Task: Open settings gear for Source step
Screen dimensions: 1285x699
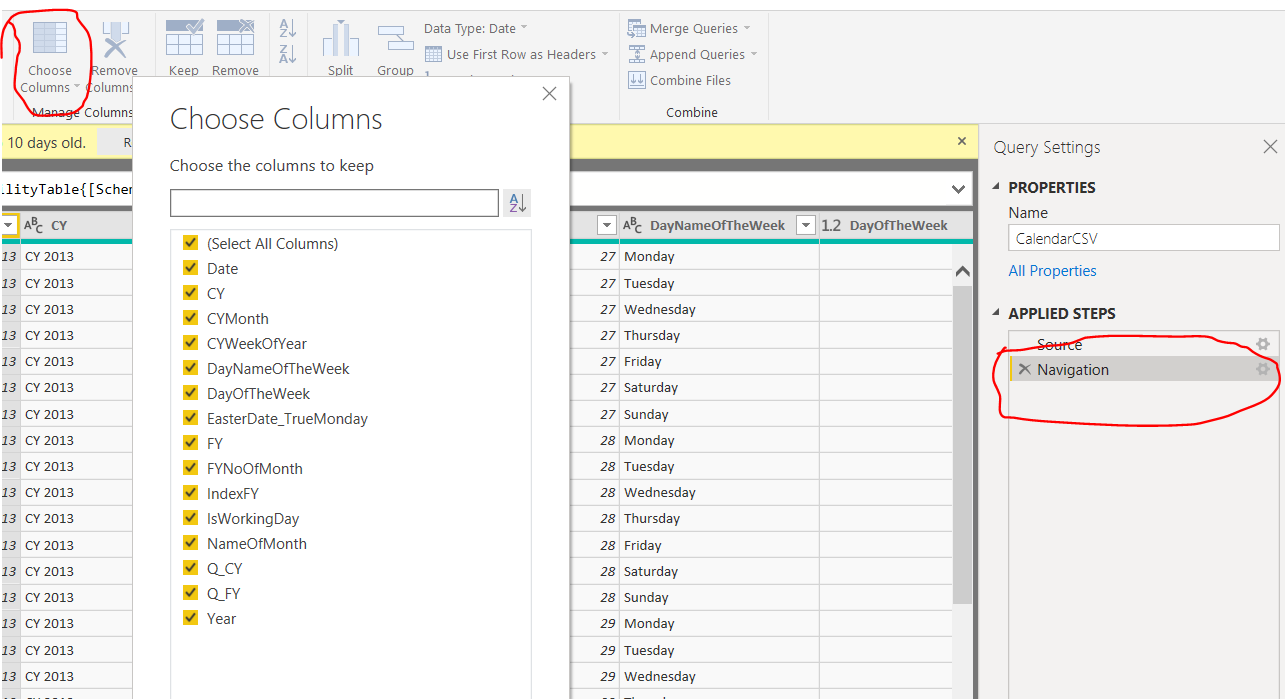Action: [1263, 344]
